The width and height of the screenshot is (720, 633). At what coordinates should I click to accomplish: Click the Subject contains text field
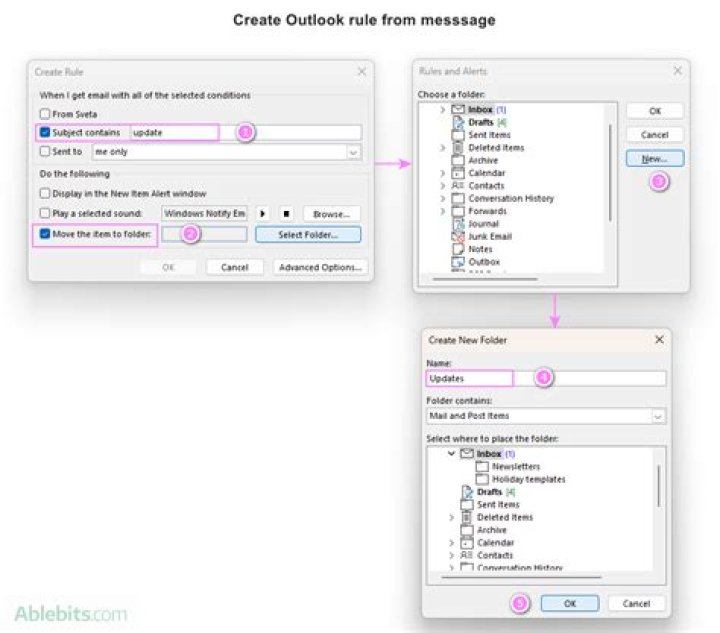(246, 133)
